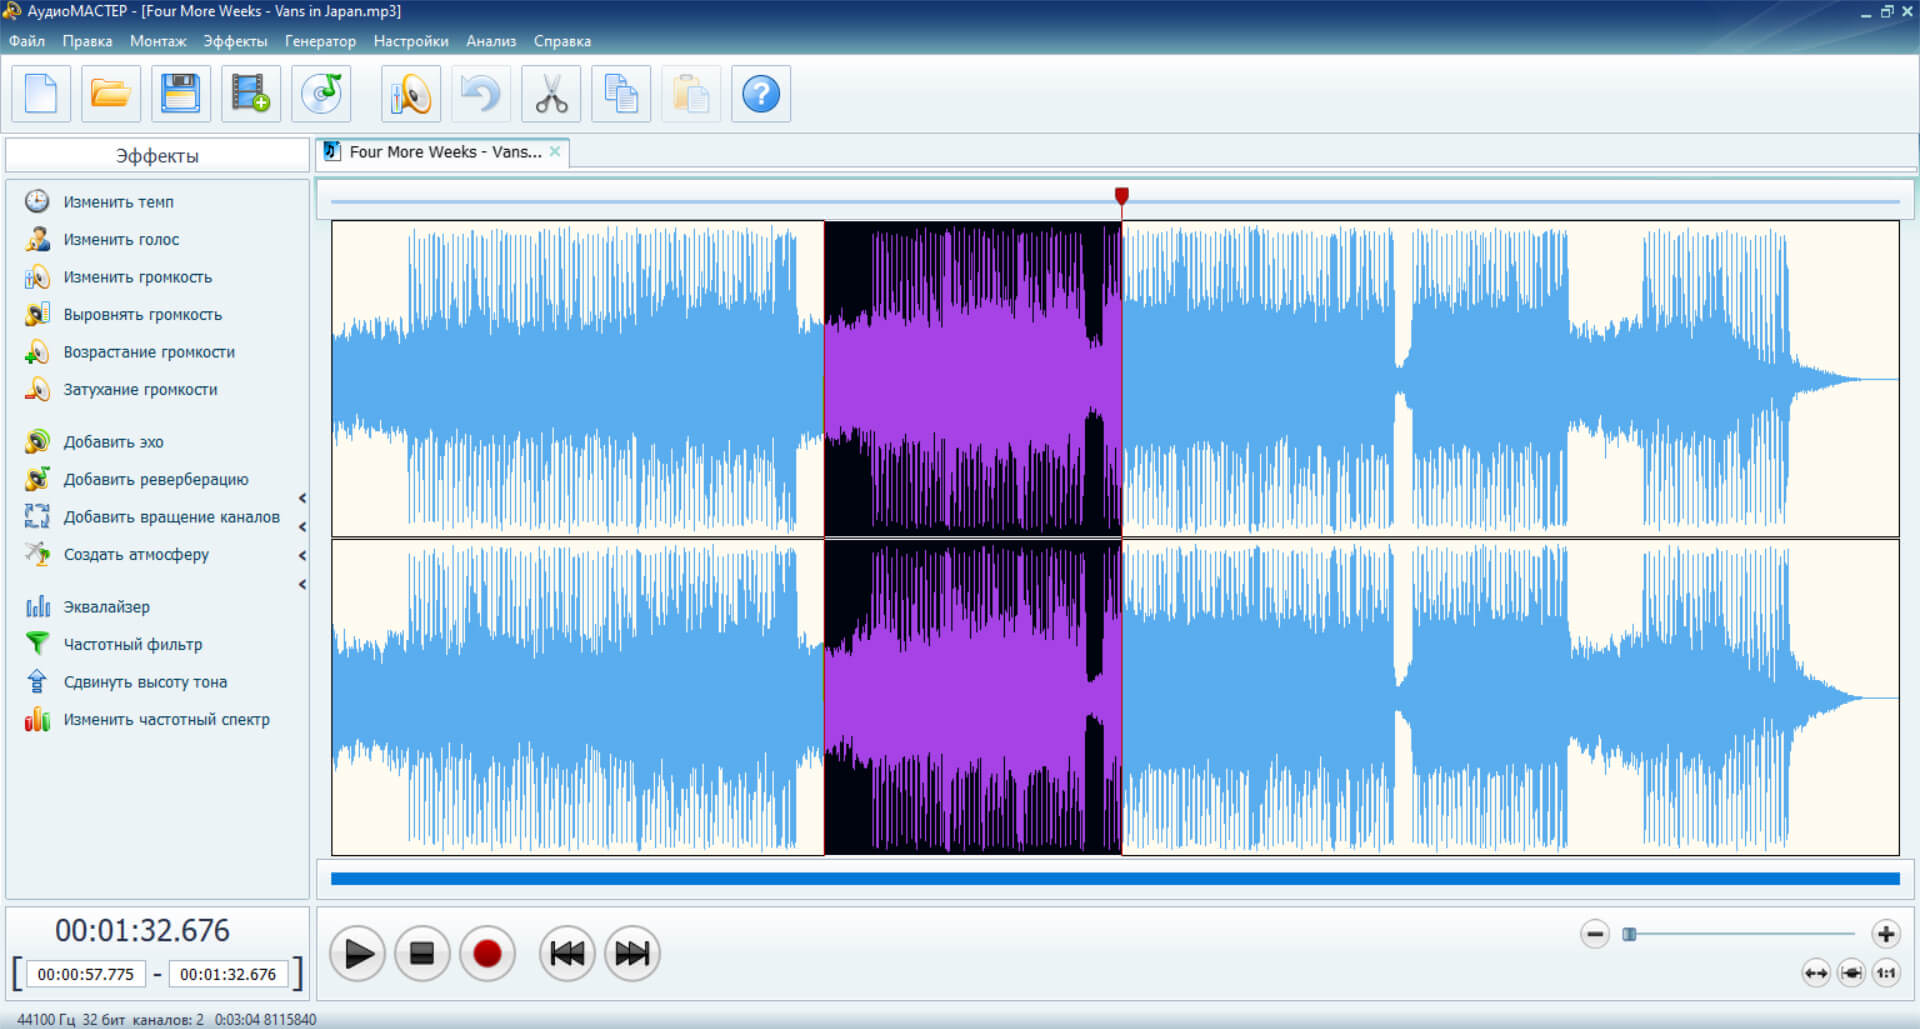Click the speaker icon beside Изменить громкость
Screen dimensions: 1920x1029
point(37,277)
